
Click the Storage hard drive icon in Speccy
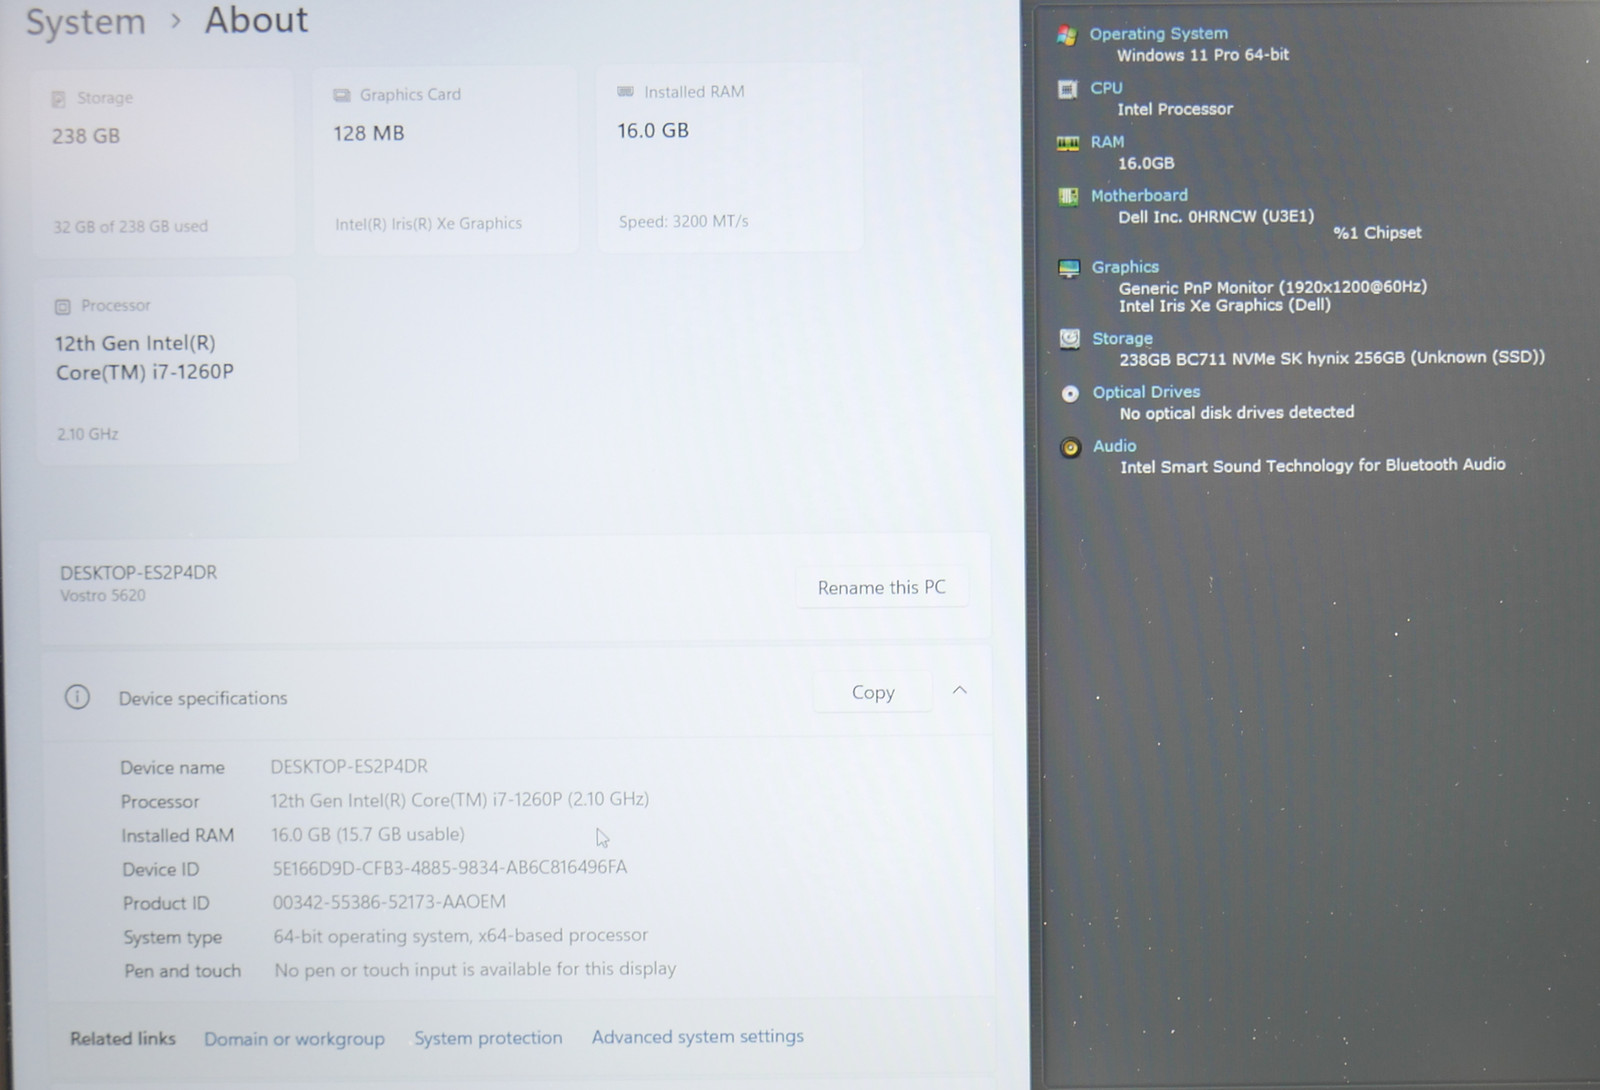click(1069, 339)
